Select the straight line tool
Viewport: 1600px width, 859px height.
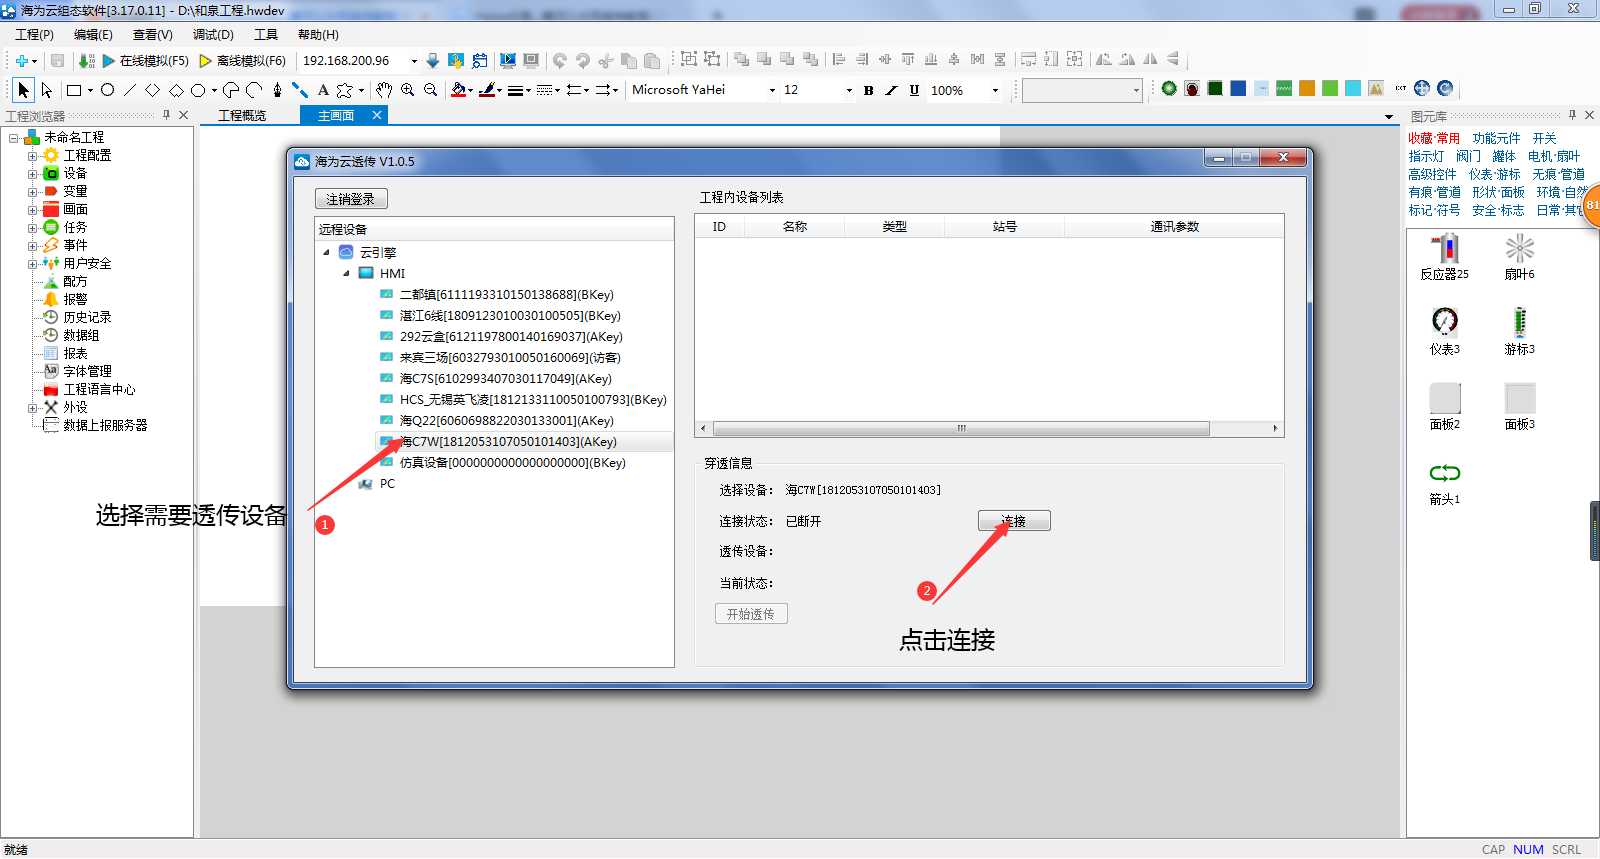pos(129,90)
